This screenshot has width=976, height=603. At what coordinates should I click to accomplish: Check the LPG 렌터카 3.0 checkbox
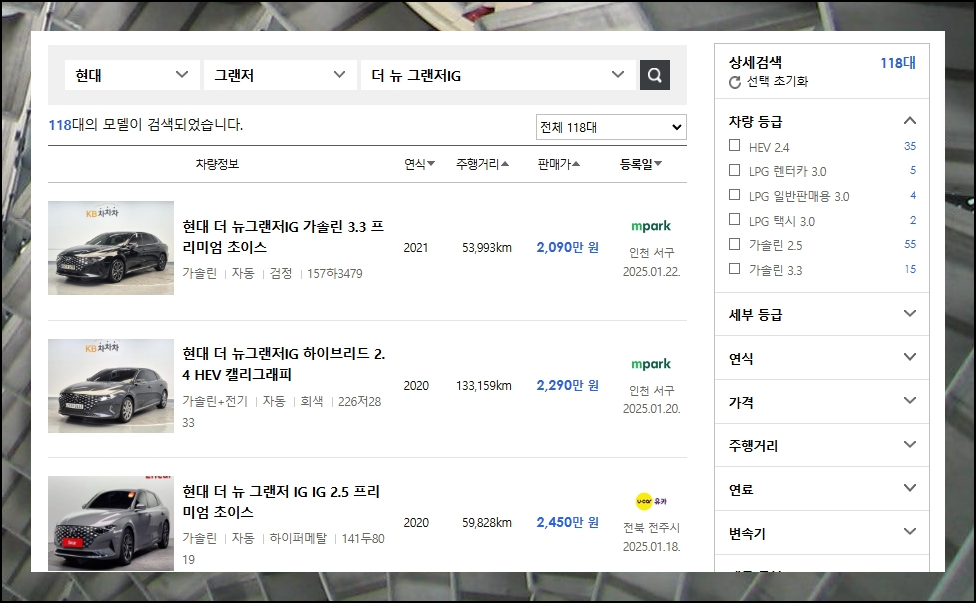pyautogui.click(x=734, y=170)
